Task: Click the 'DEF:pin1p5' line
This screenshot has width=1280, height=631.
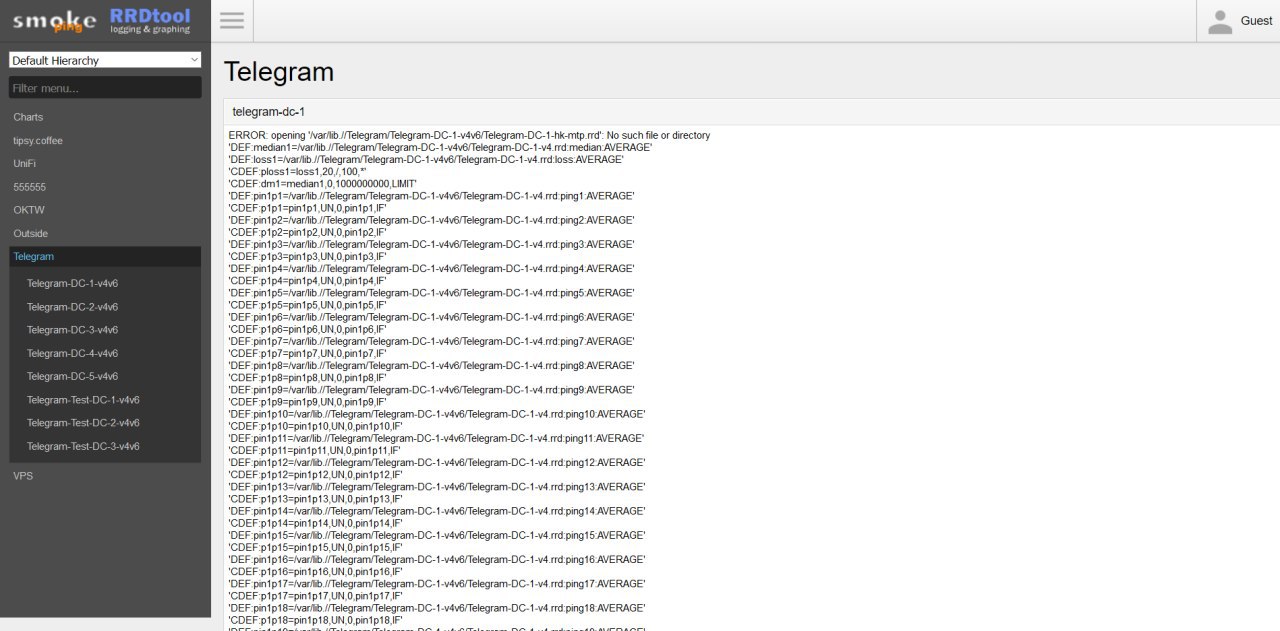Action: 431,293
